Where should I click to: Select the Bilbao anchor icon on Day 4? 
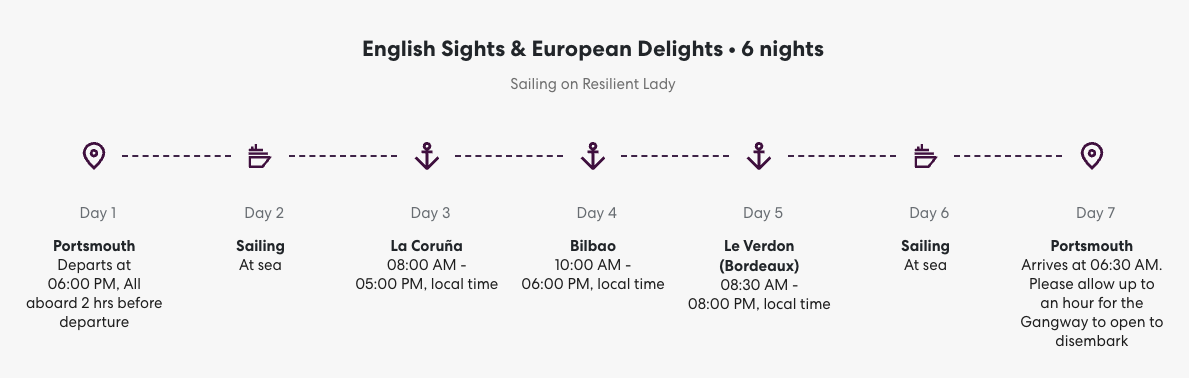(x=592, y=156)
